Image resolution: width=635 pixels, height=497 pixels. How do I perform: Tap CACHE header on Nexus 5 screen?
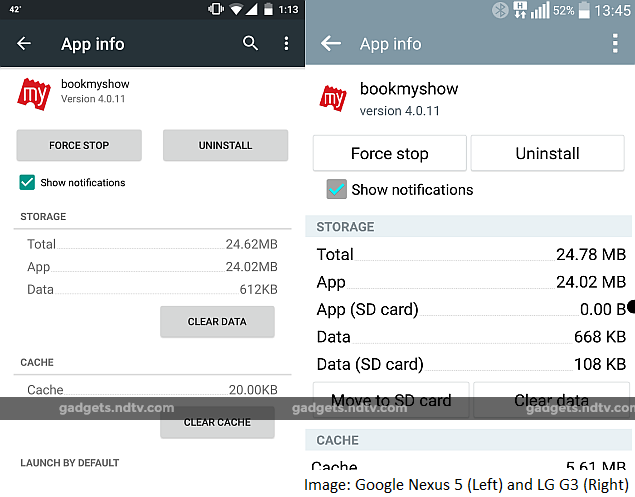click(x=37, y=363)
